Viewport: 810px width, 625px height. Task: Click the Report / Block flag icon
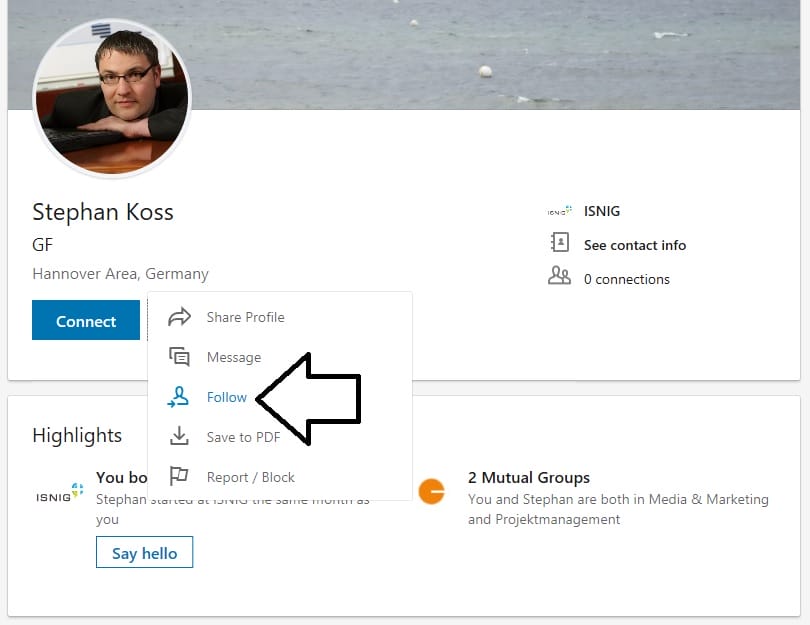(x=179, y=477)
